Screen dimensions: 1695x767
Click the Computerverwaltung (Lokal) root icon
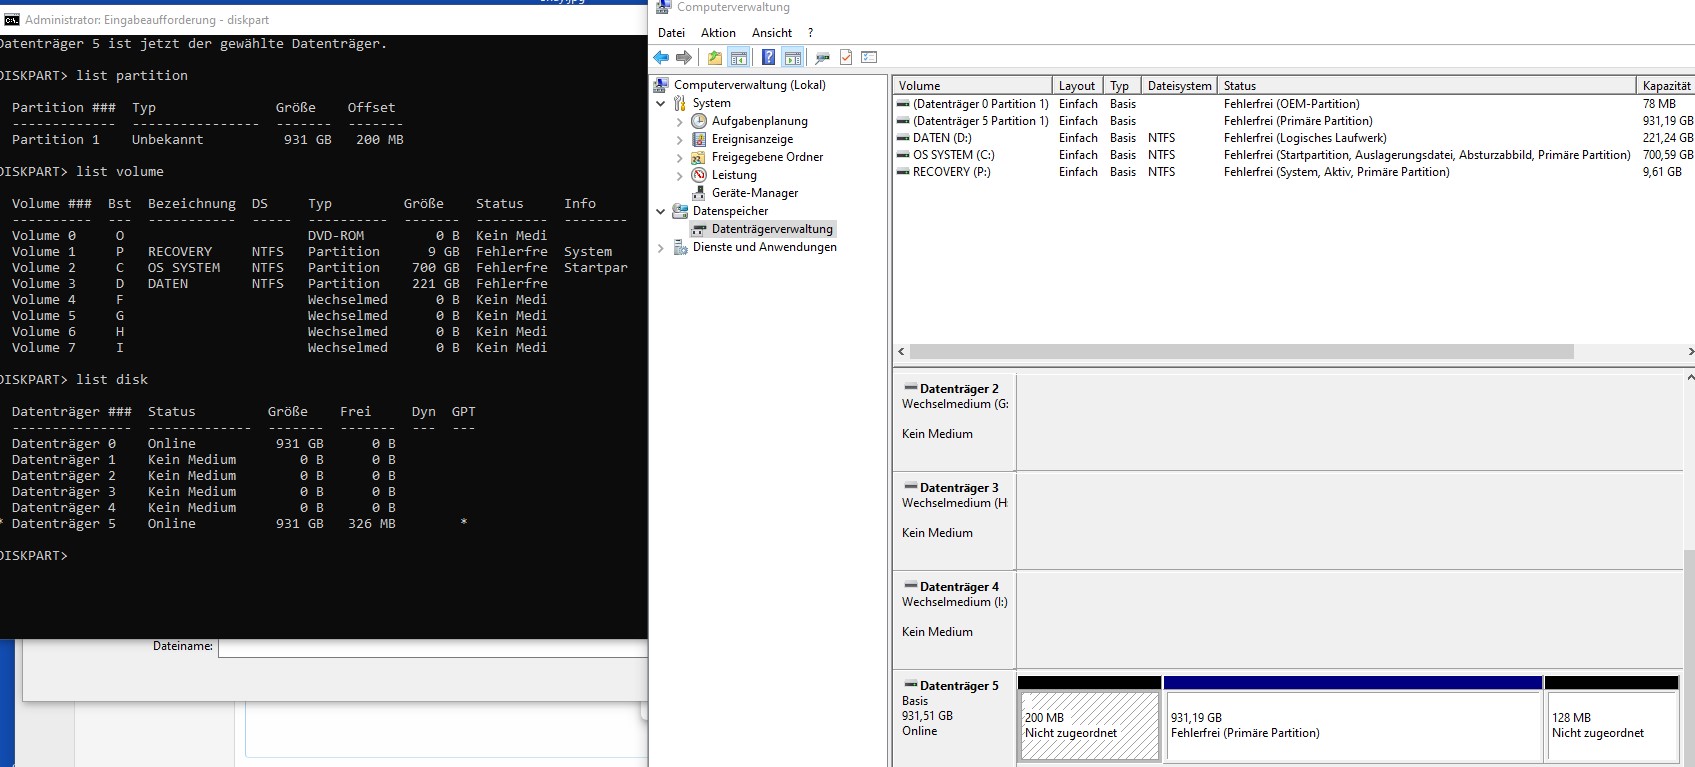tap(662, 85)
